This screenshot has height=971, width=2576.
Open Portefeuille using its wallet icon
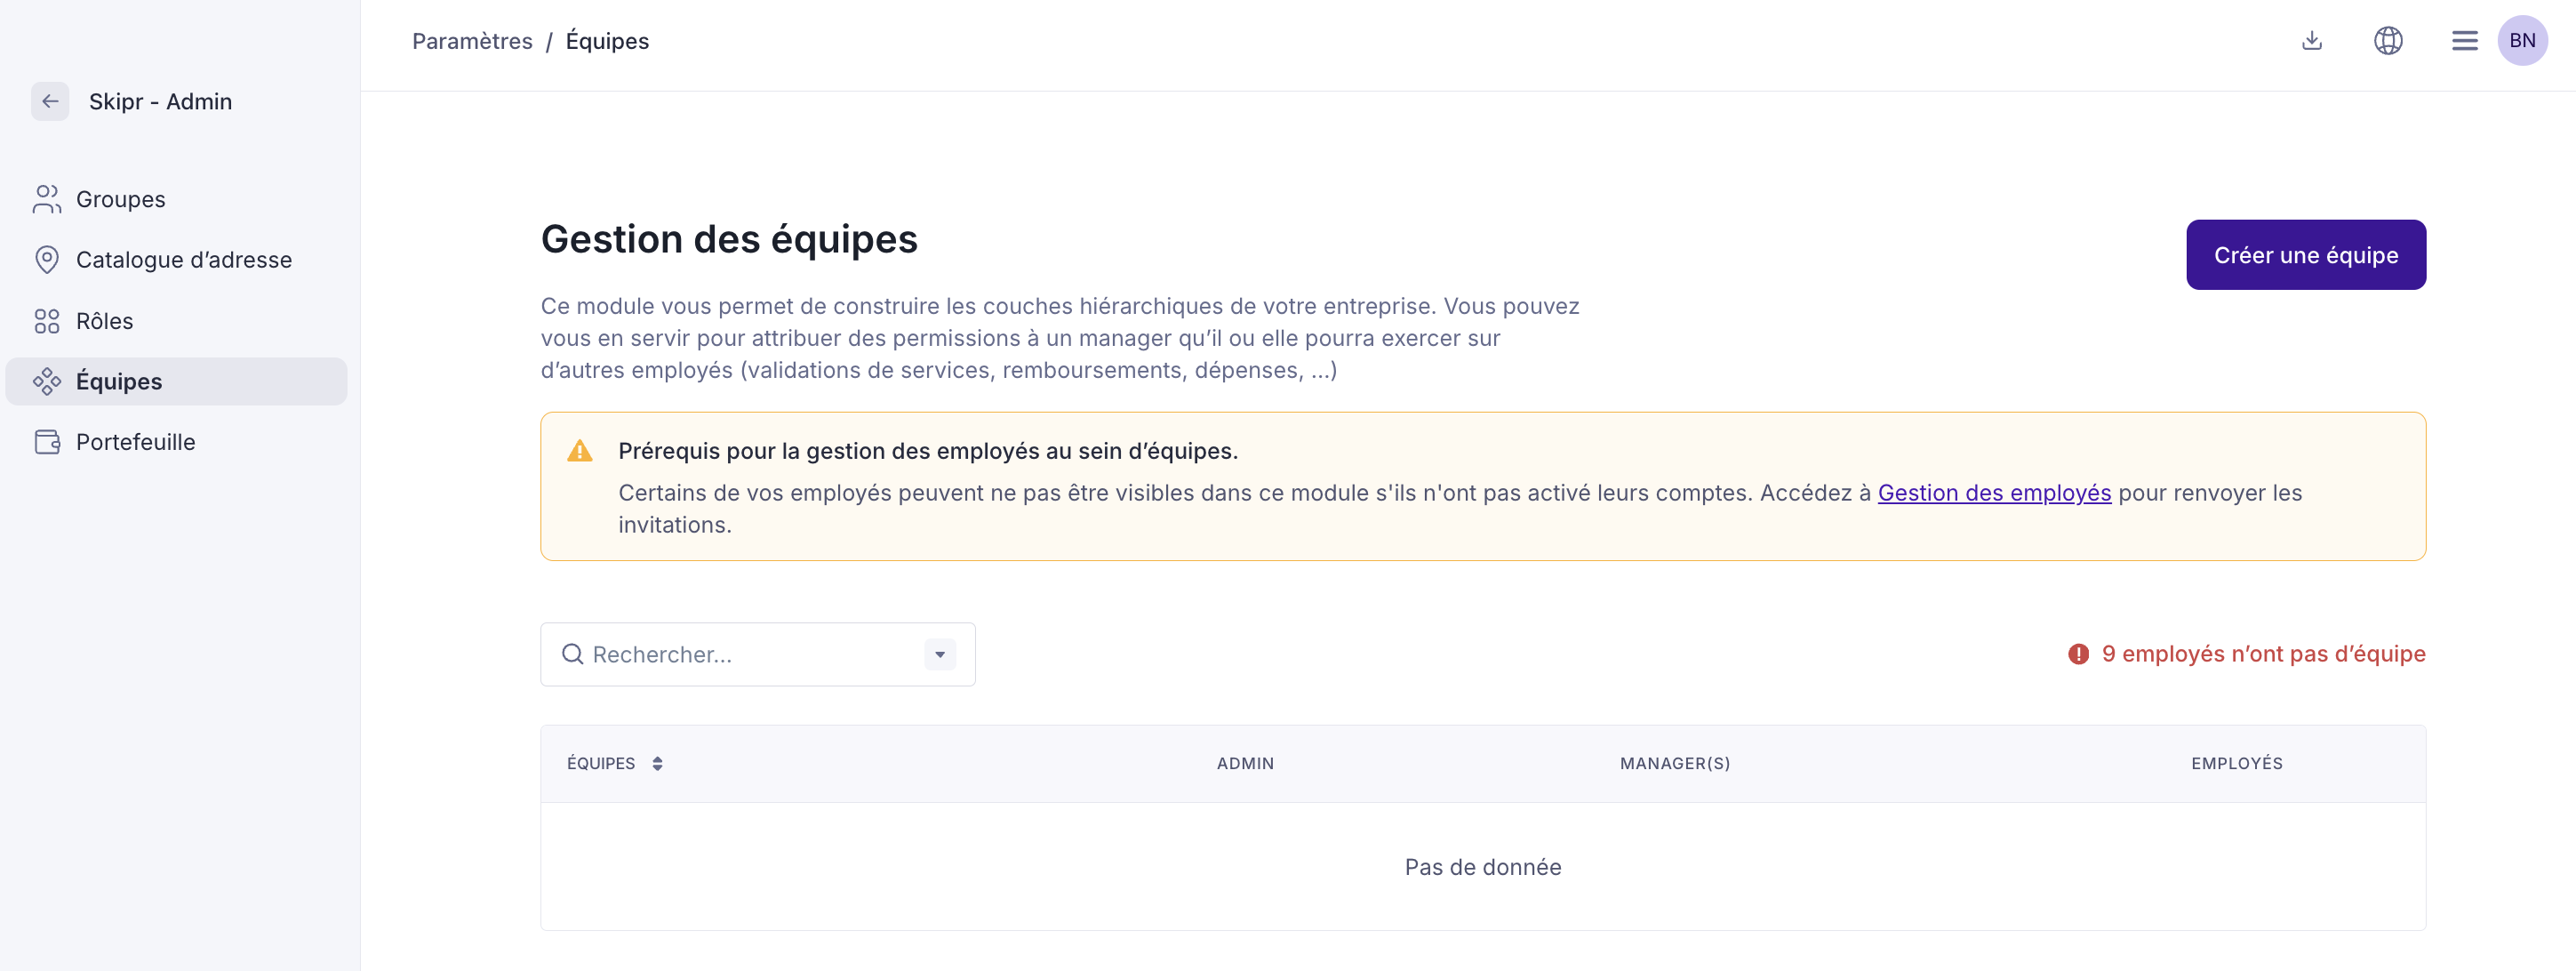[x=47, y=441]
